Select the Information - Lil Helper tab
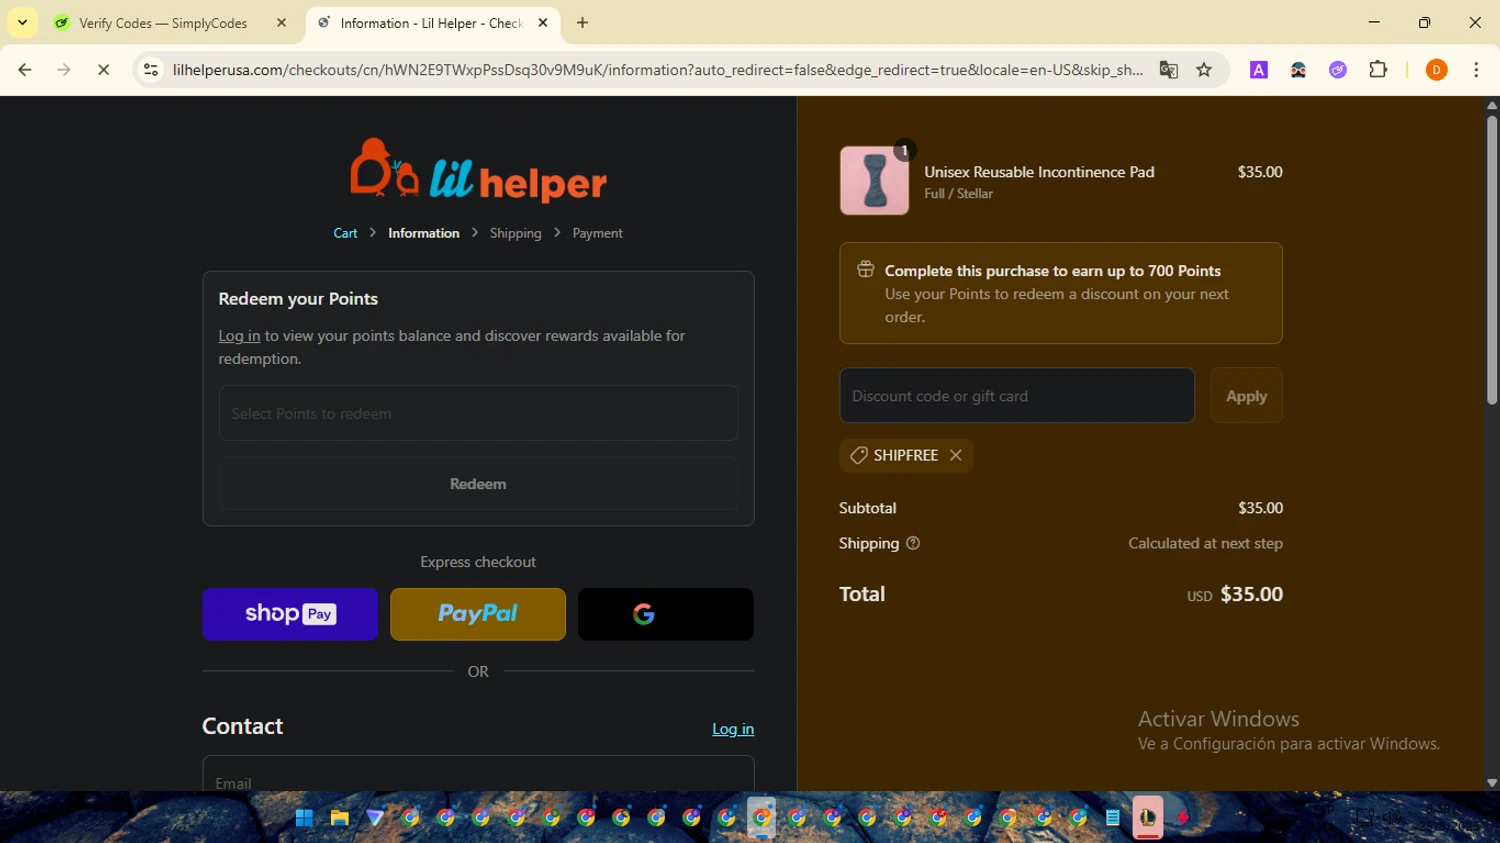The height and width of the screenshot is (843, 1500). 430,23
